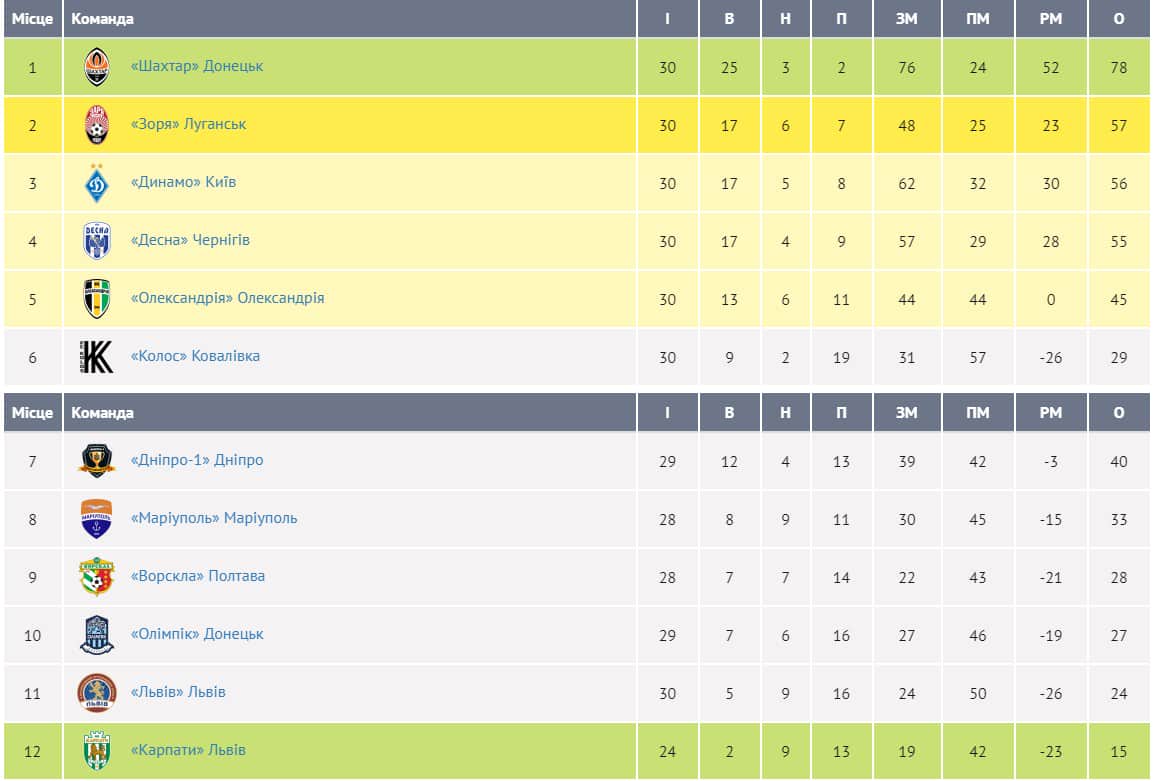Image resolution: width=1154 pixels, height=781 pixels.
Task: Open «Шахтар» Донецьк team link
Action: tap(197, 66)
